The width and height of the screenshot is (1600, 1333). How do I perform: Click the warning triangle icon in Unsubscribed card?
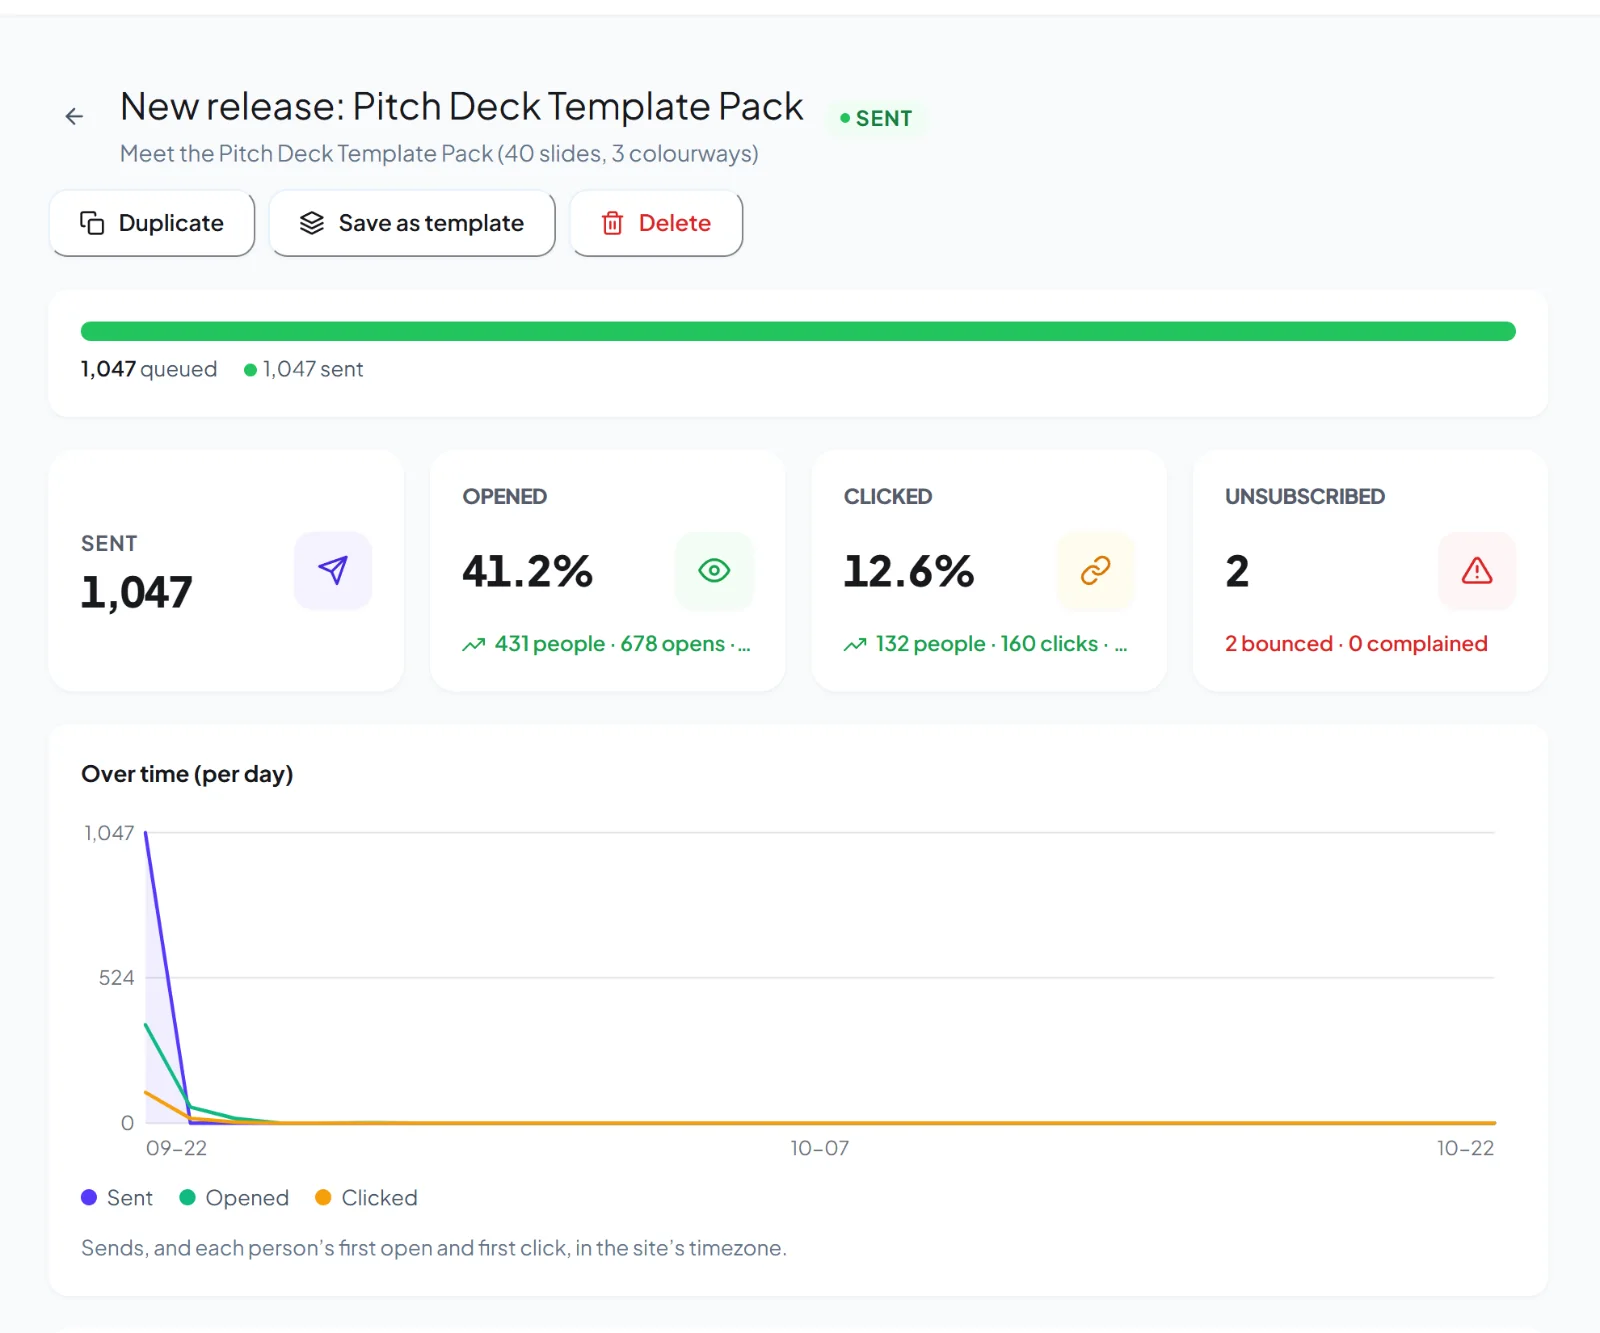(1477, 571)
